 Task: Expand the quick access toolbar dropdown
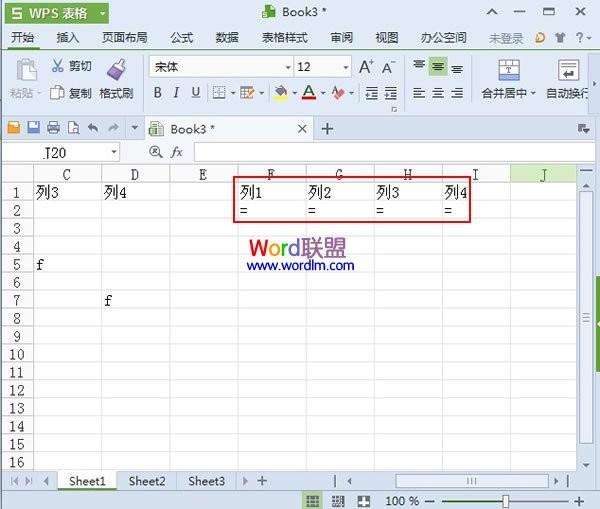pyautogui.click(x=135, y=127)
